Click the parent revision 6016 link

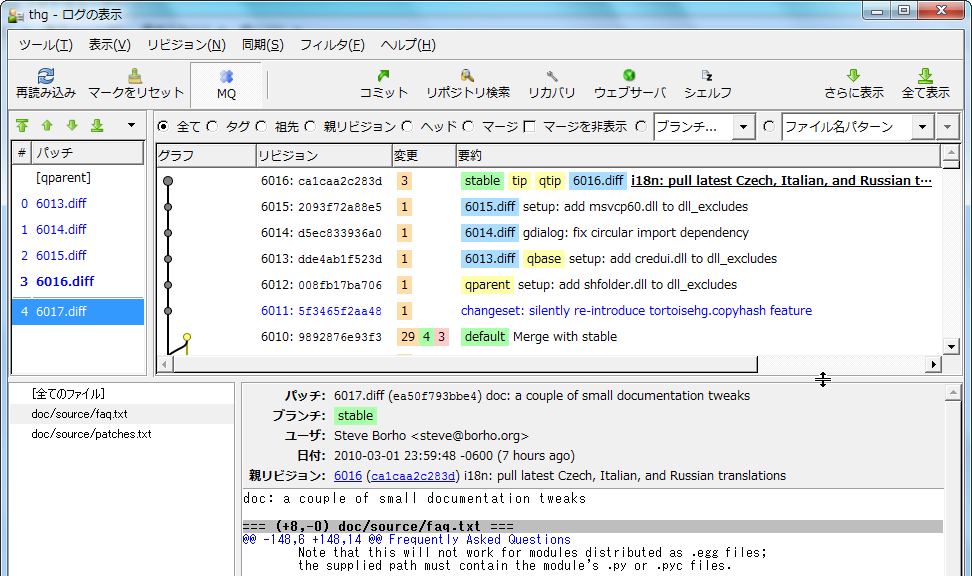click(x=348, y=475)
